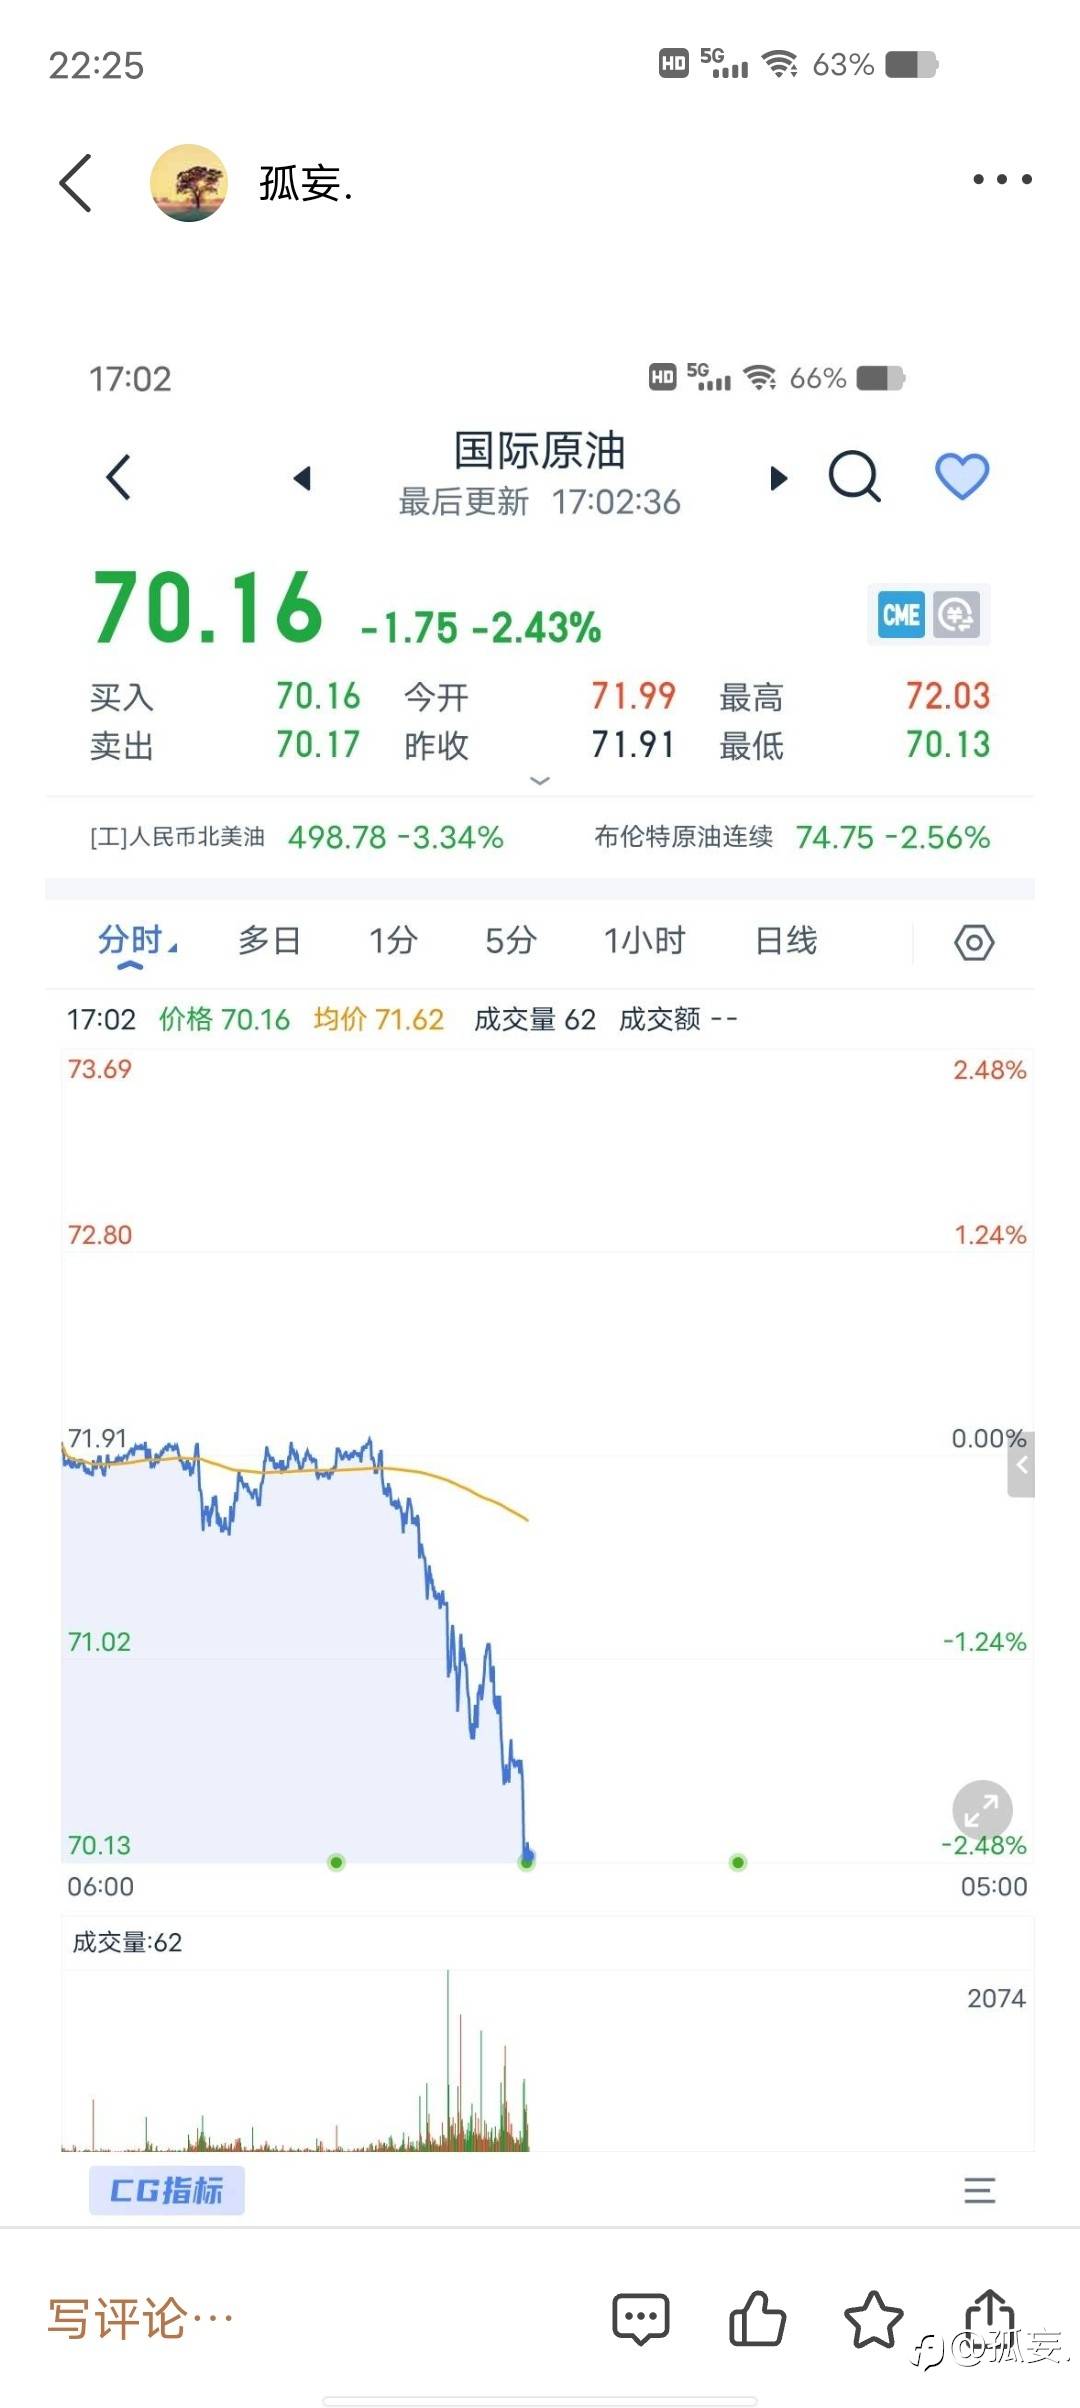Tap the back arrow beside 孤妄 avatar

coord(76,183)
